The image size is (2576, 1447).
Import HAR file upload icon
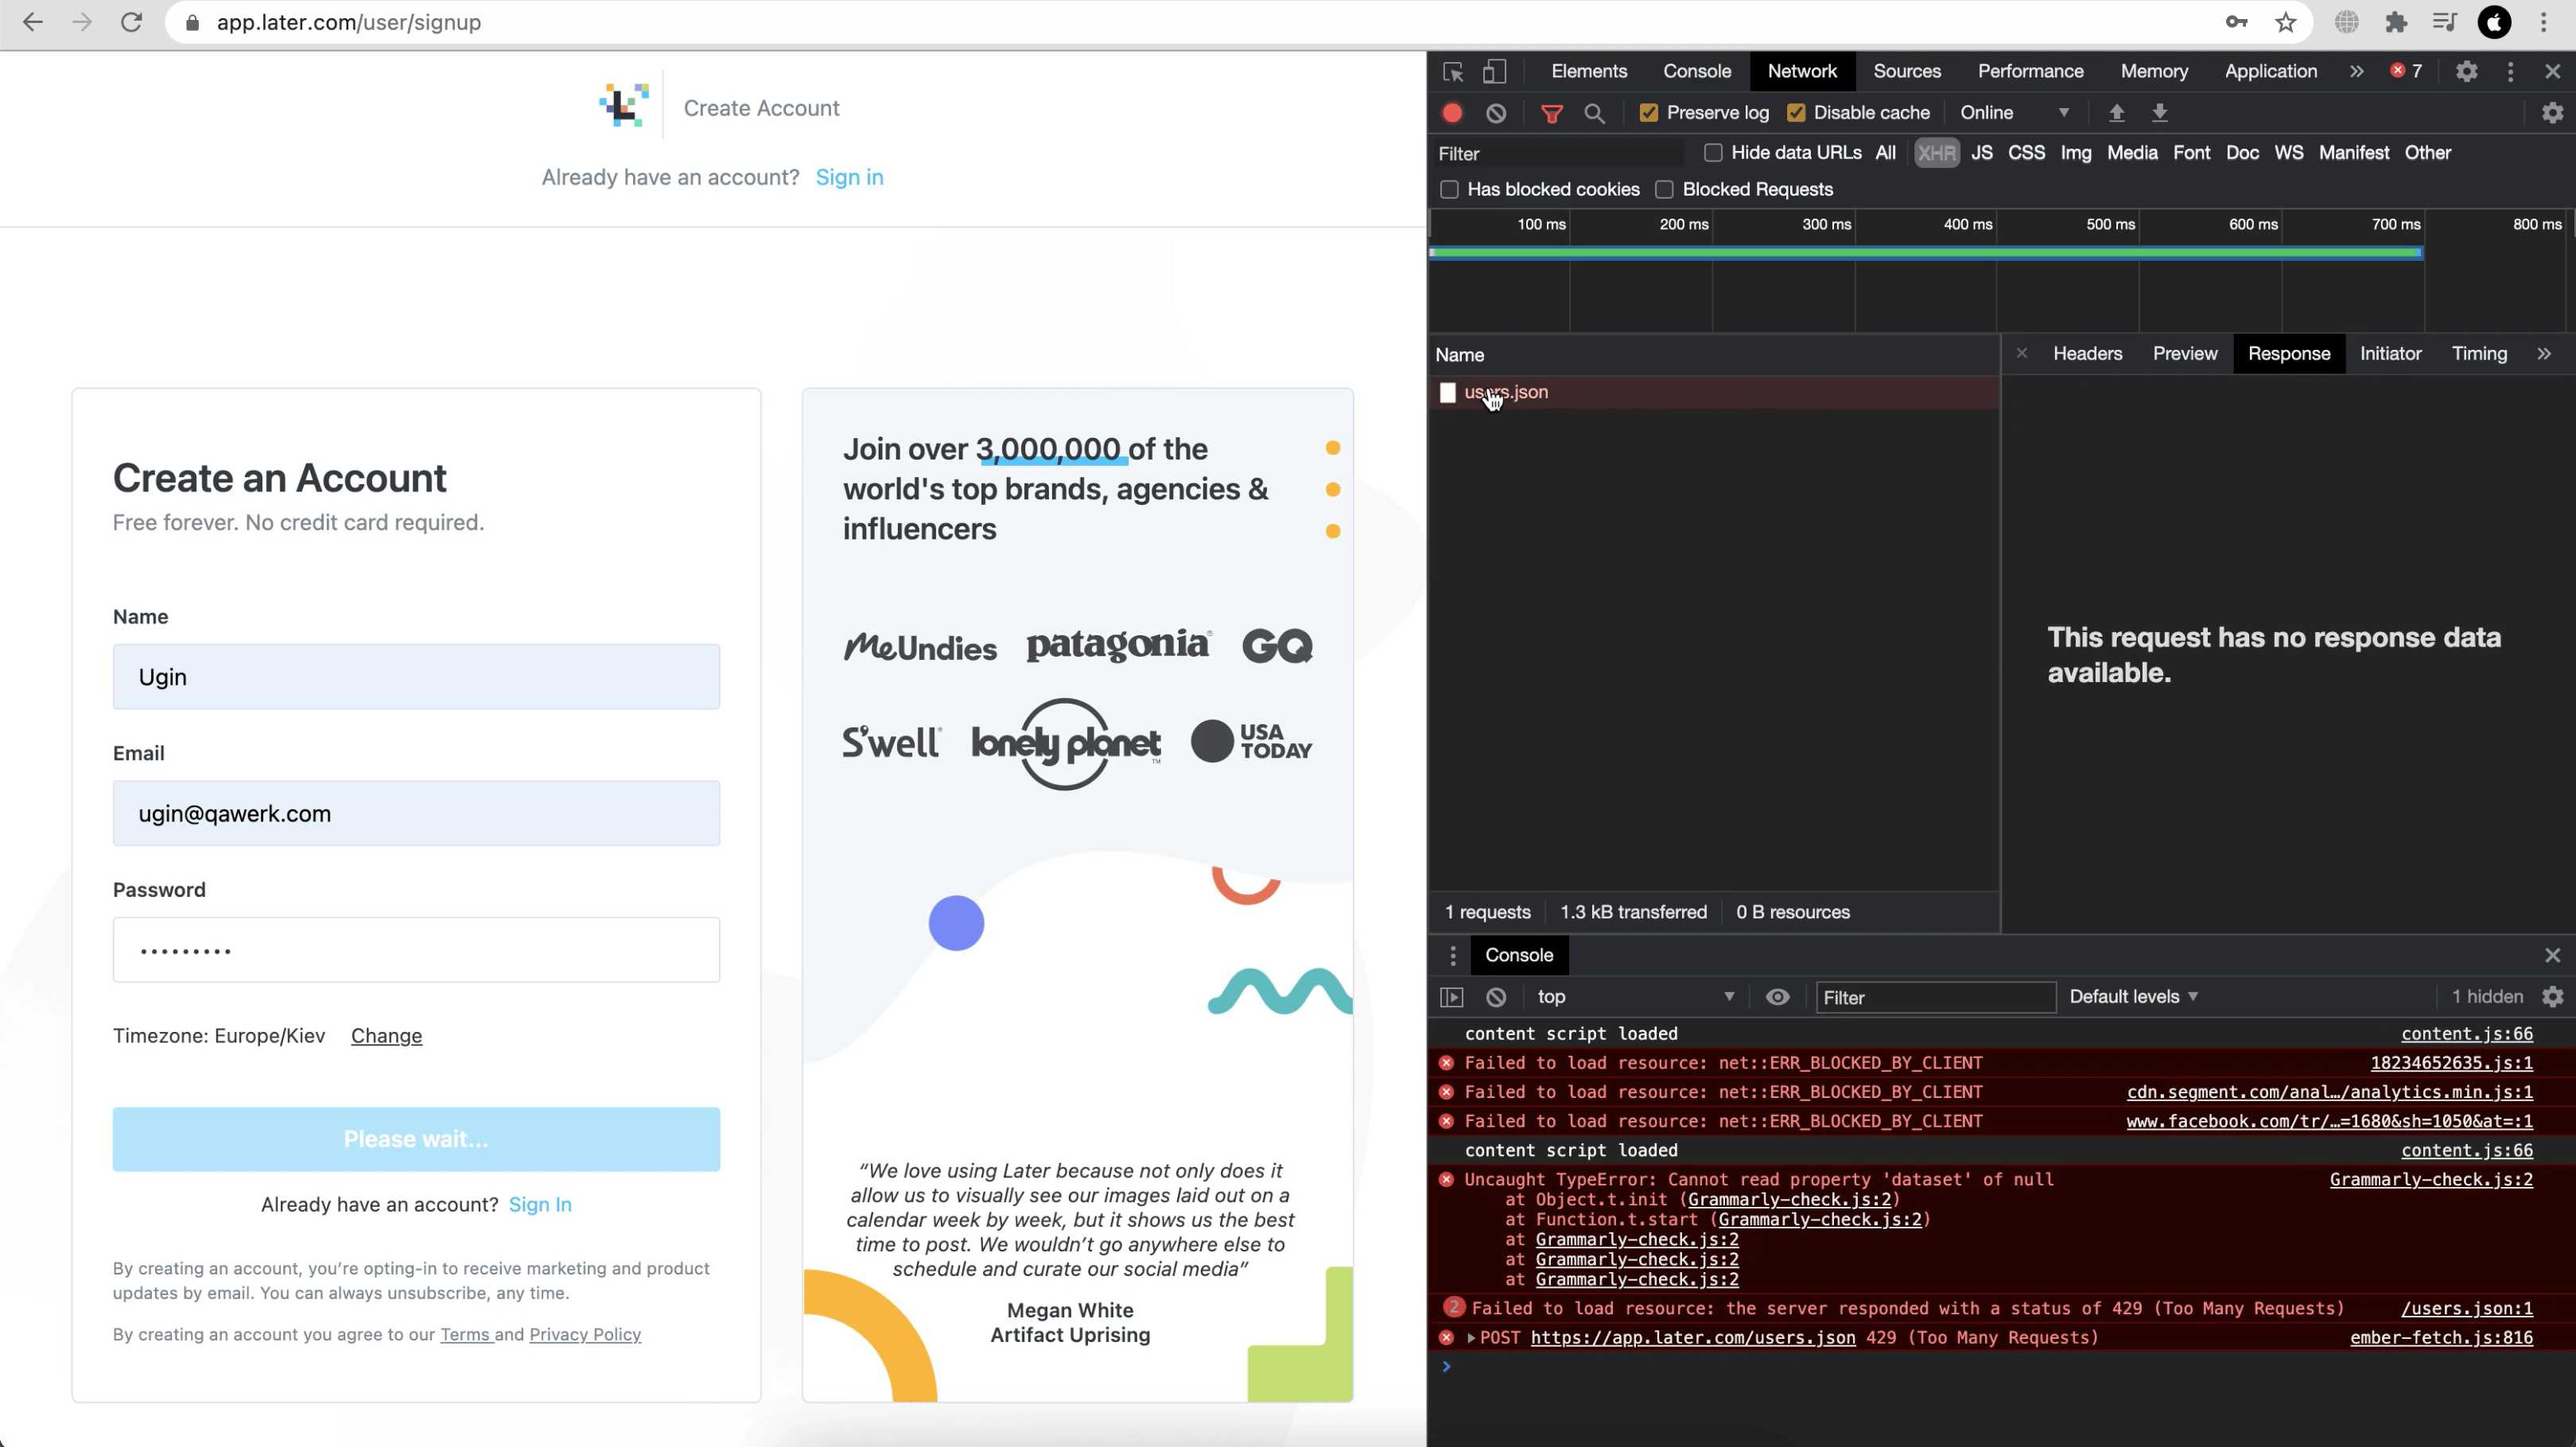[x=2116, y=113]
